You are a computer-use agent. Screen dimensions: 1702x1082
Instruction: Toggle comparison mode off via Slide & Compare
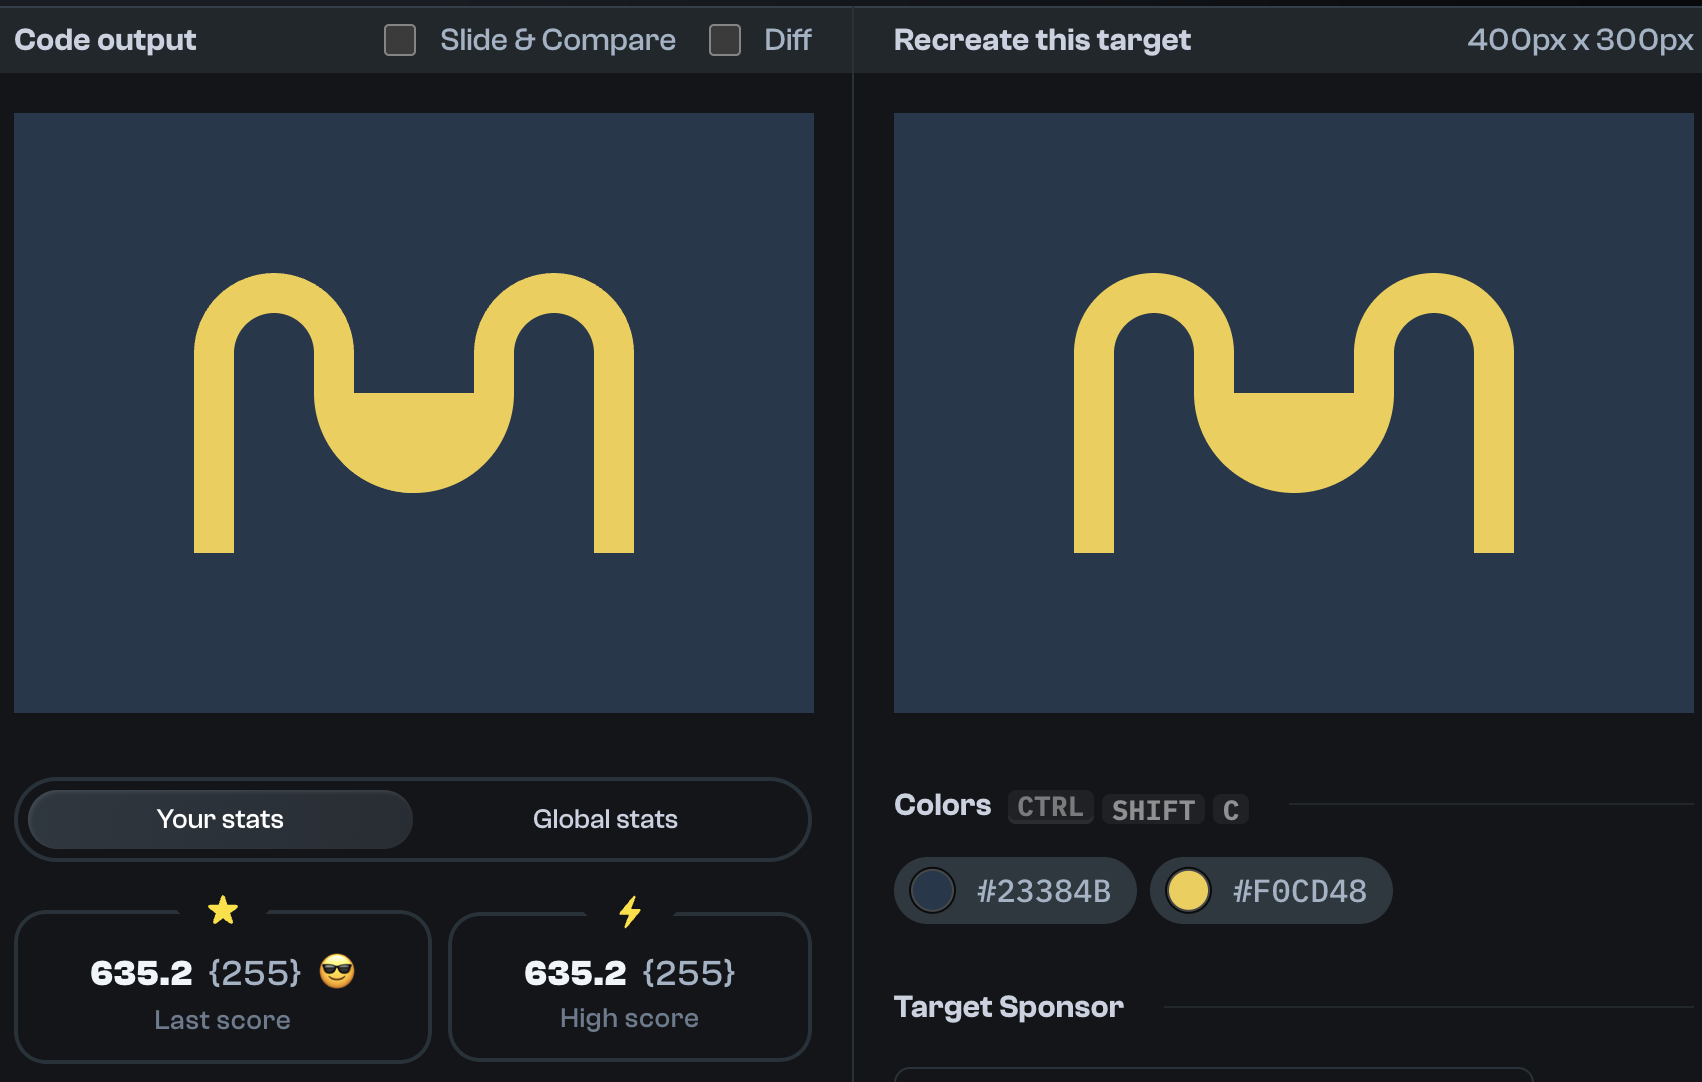pyautogui.click(x=399, y=40)
